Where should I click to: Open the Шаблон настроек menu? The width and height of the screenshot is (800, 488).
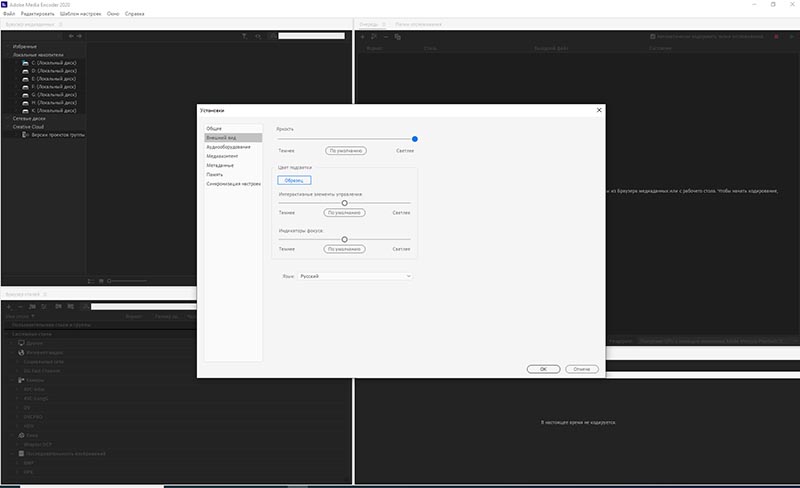click(x=81, y=14)
